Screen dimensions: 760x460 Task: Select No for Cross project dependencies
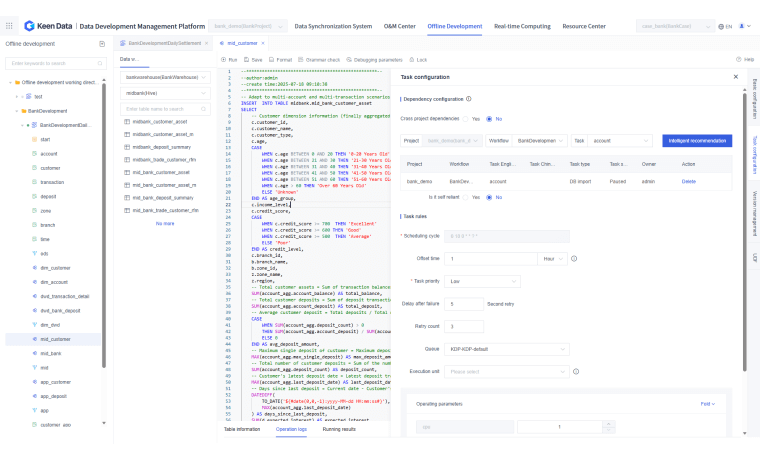point(487,118)
